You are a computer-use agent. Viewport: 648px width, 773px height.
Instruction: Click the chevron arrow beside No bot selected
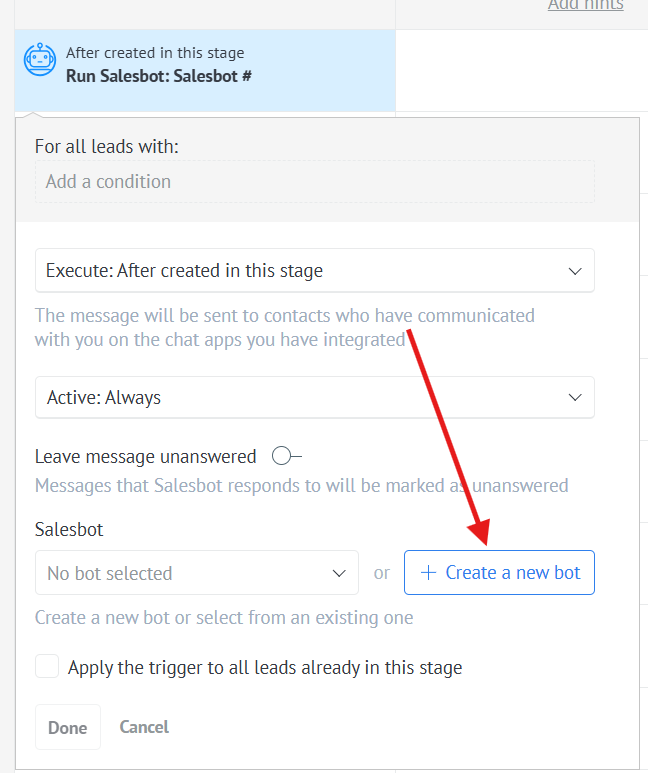click(338, 573)
